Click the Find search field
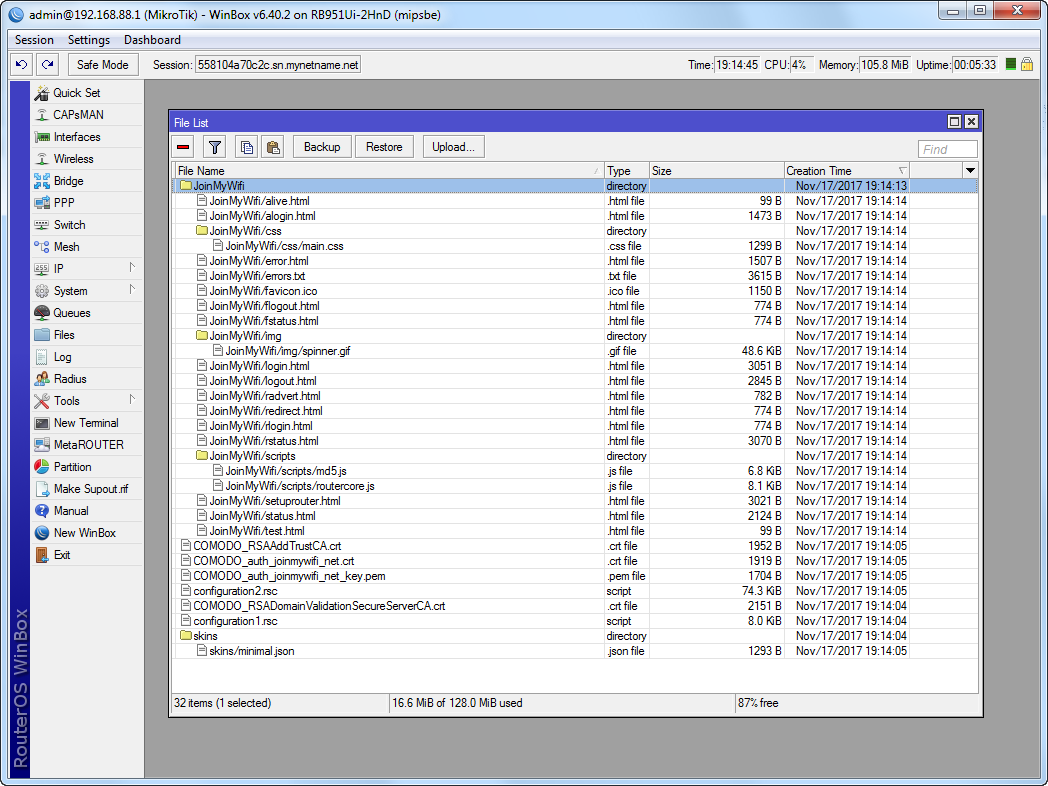 pos(948,149)
